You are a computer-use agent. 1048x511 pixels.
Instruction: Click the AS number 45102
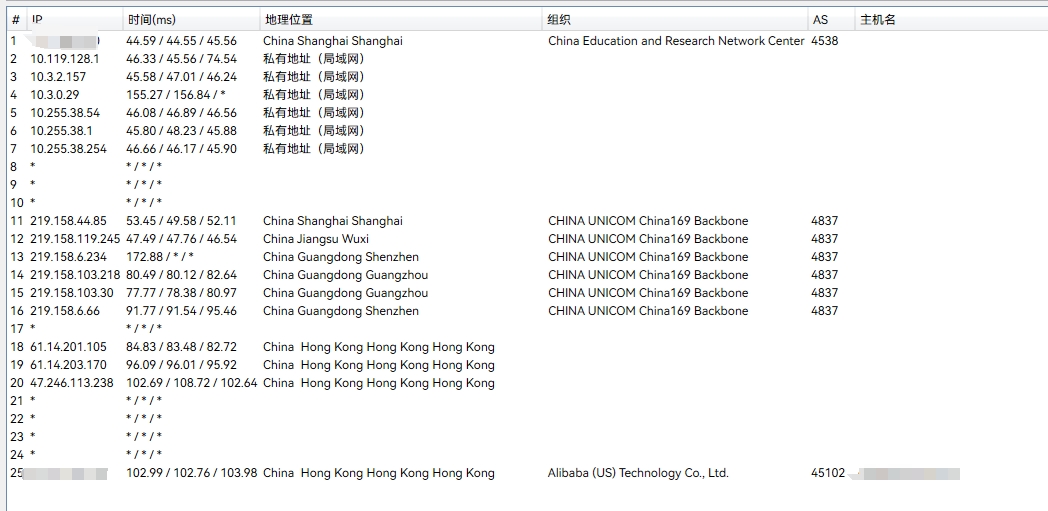827,473
